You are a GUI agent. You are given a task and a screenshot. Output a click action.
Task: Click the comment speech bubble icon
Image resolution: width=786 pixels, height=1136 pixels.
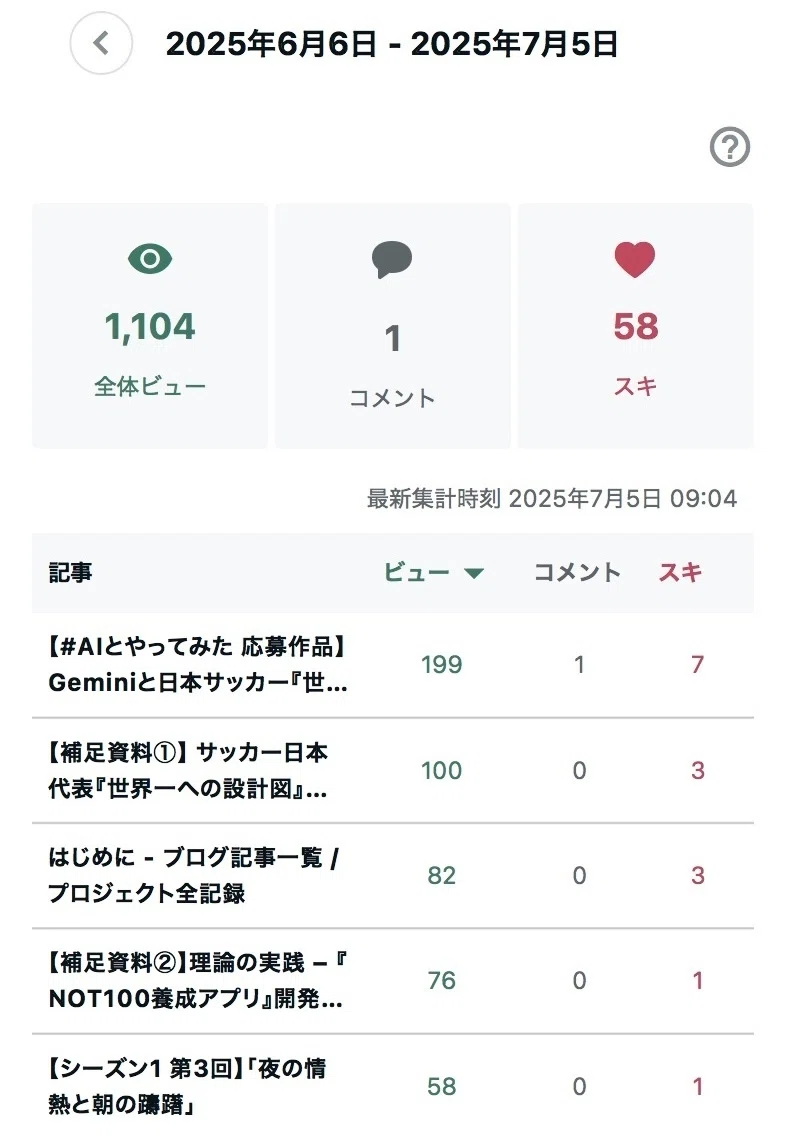pyautogui.click(x=392, y=259)
